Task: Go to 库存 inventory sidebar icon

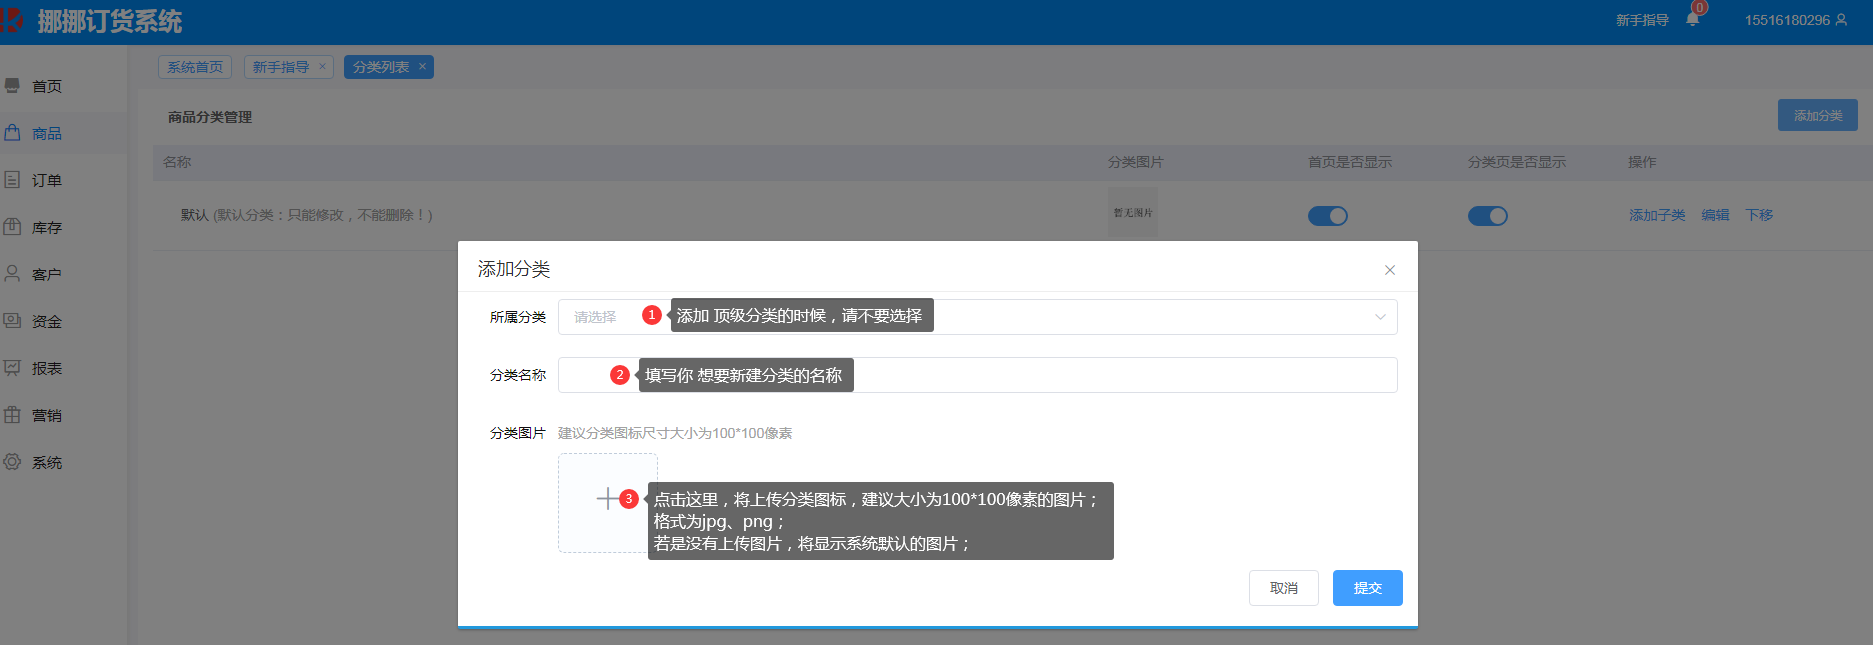Action: pyautogui.click(x=13, y=227)
